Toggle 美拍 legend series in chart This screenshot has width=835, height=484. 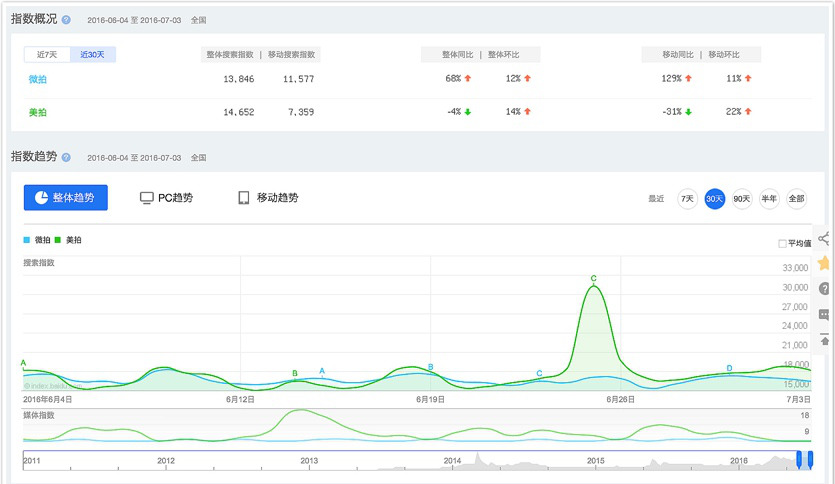point(68,240)
